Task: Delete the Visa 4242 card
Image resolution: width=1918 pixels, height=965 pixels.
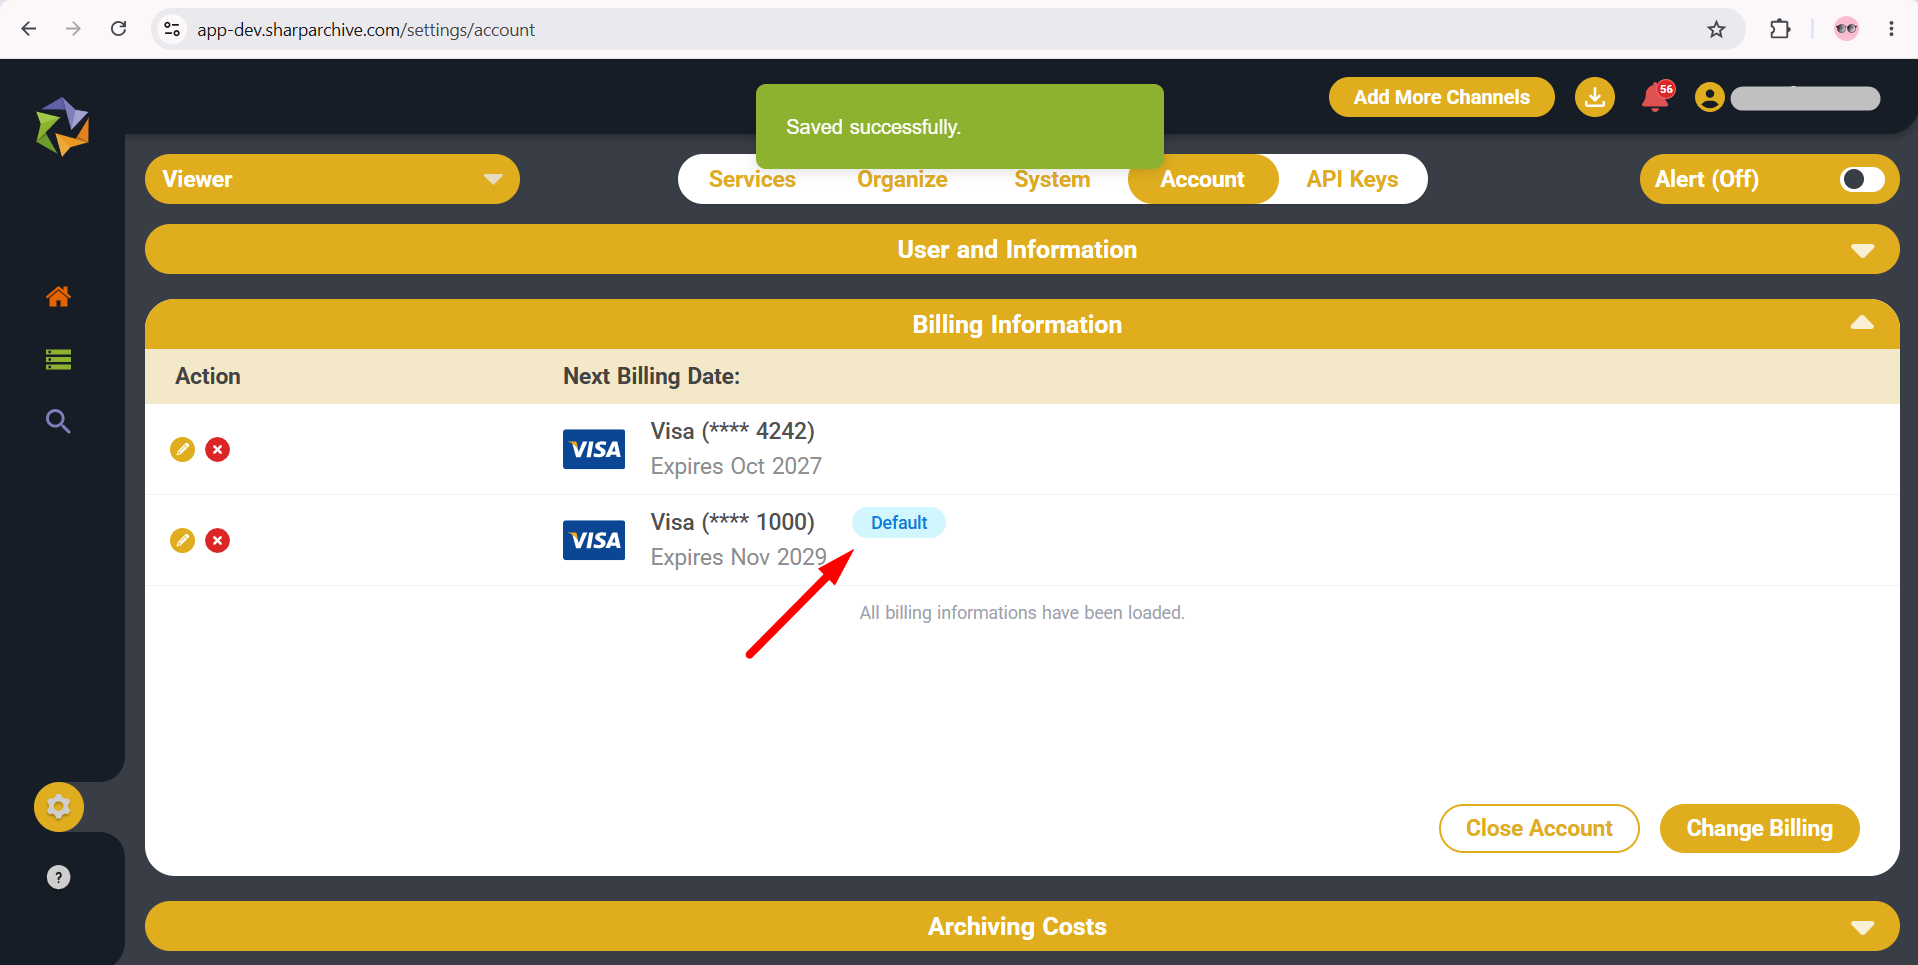Action: [217, 449]
